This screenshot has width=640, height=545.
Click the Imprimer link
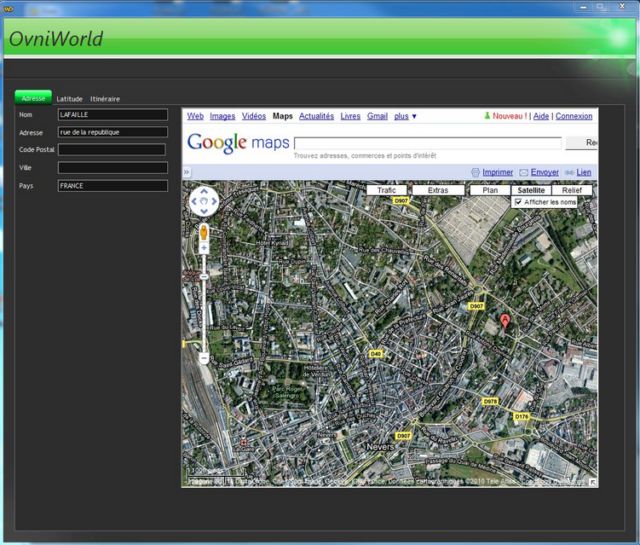[498, 172]
